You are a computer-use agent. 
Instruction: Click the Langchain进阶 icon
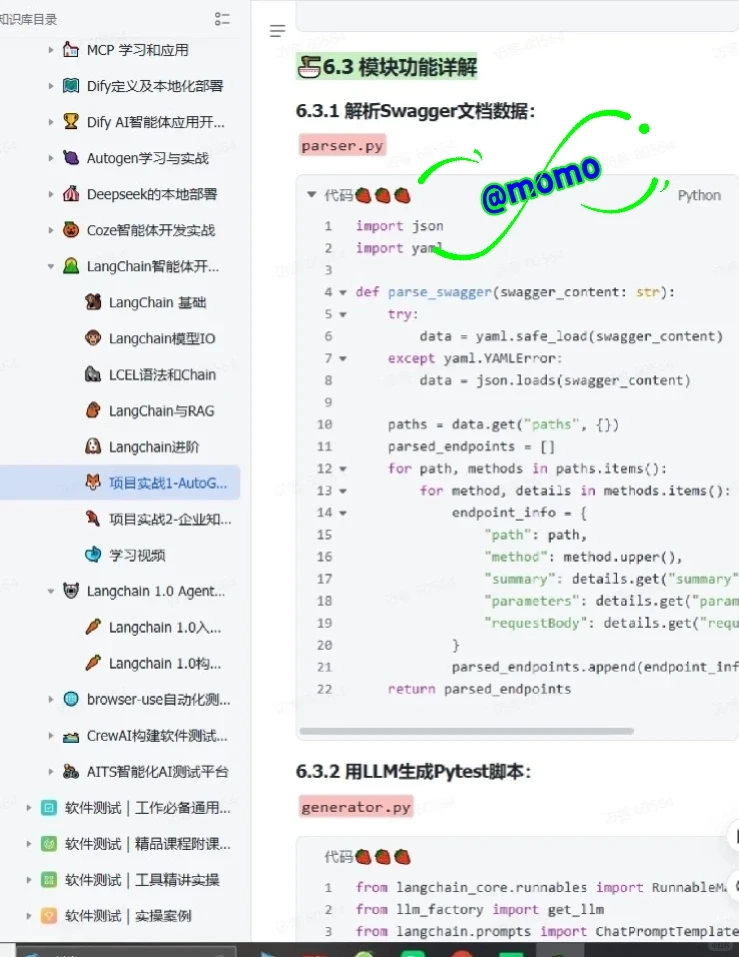tap(93, 446)
